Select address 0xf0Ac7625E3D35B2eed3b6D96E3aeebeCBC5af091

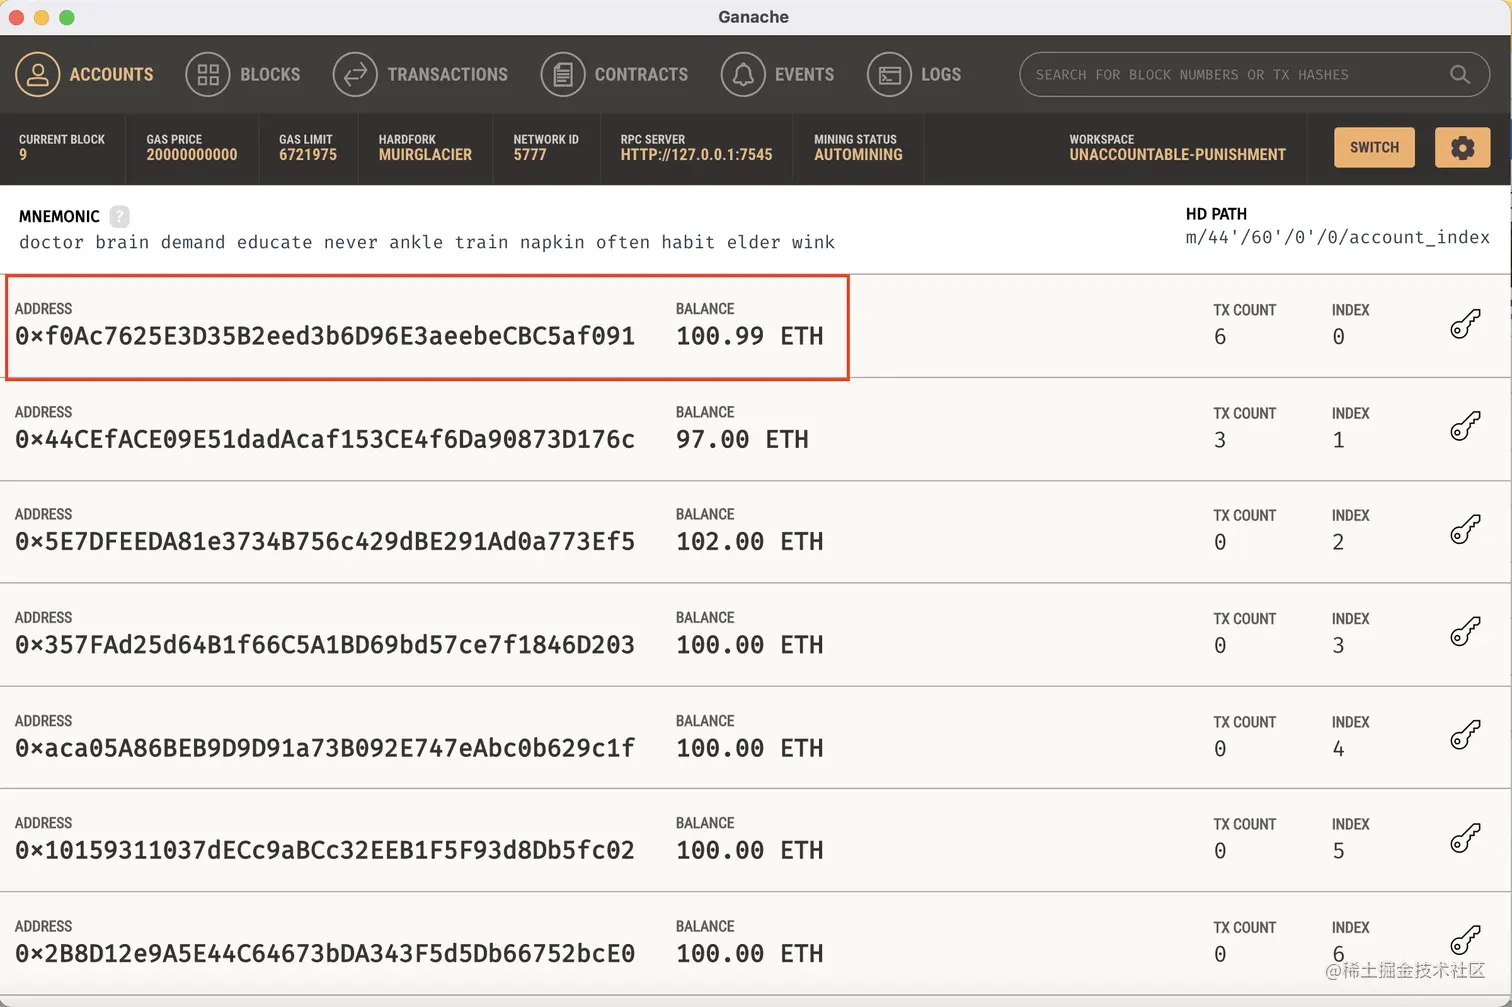[x=325, y=336]
